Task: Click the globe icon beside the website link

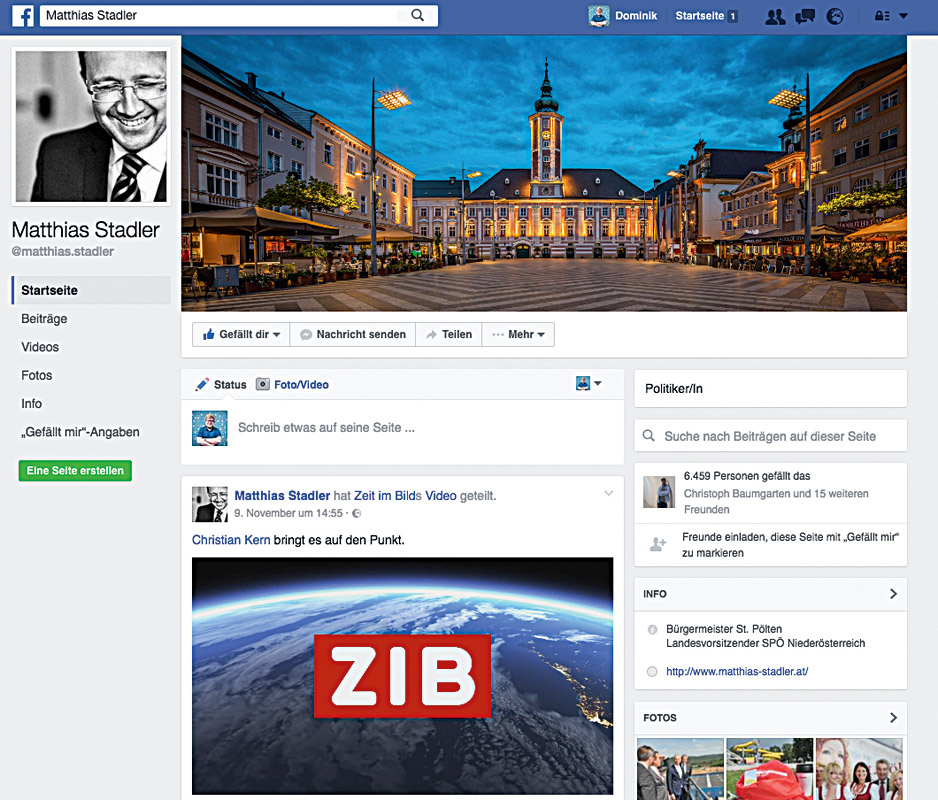Action: click(x=653, y=672)
